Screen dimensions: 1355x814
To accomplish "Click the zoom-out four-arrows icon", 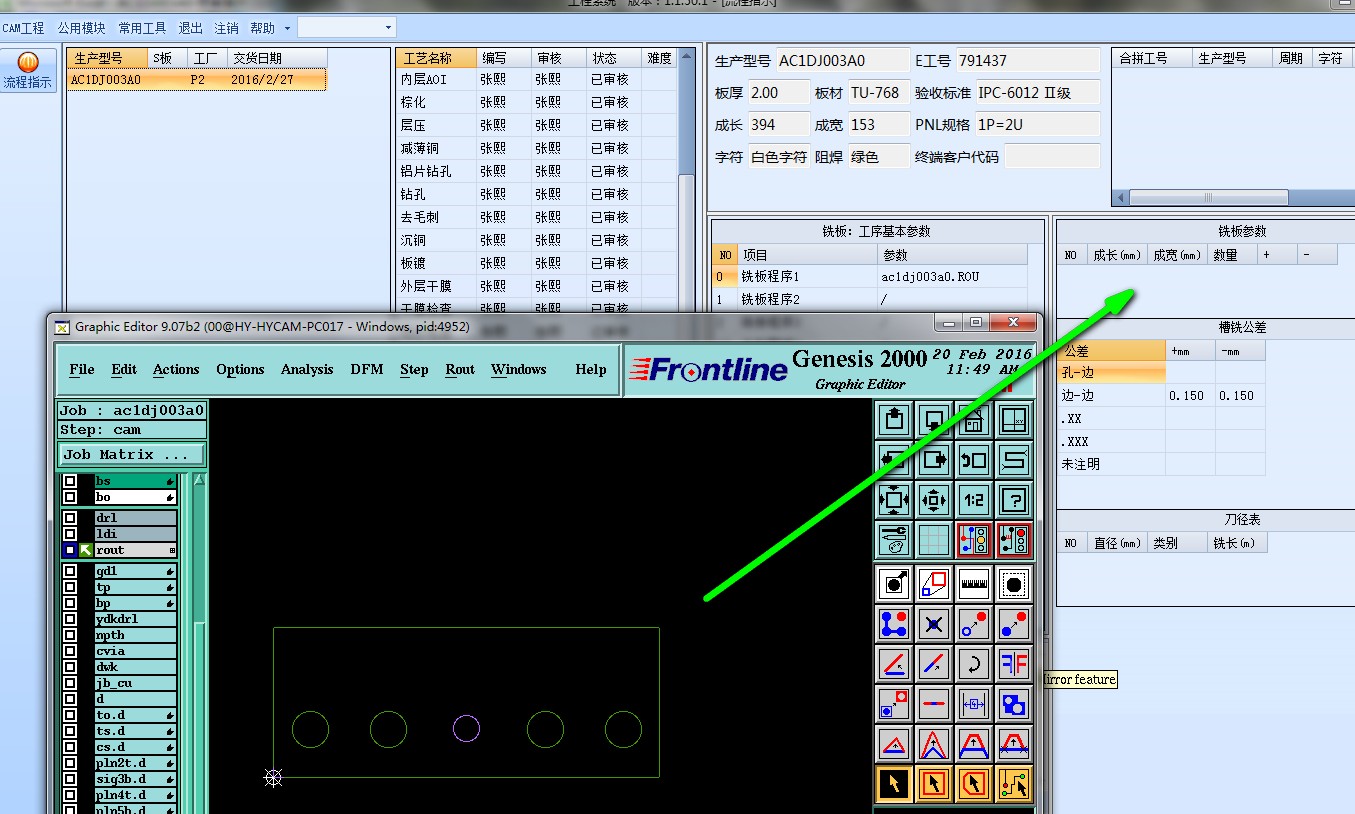I will [x=893, y=500].
